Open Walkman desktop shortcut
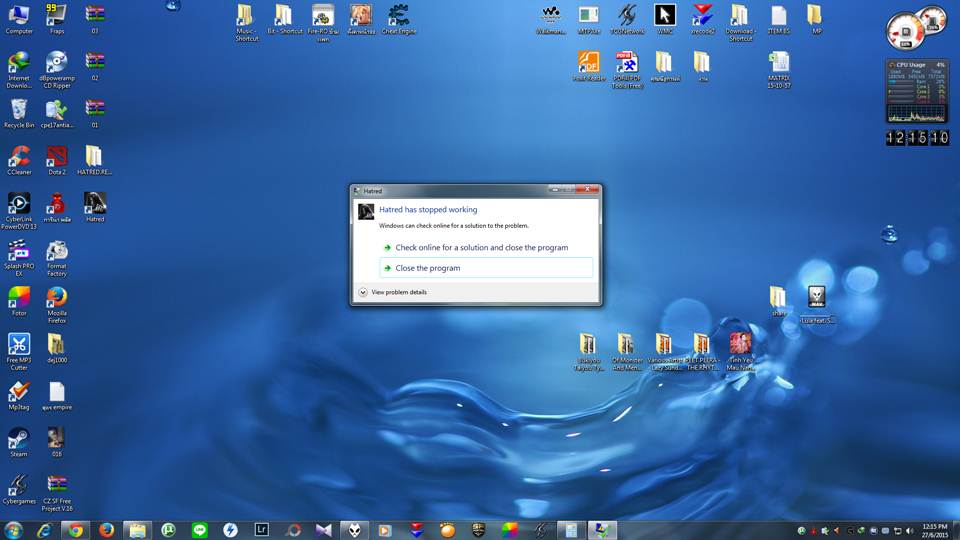Image resolution: width=960 pixels, height=540 pixels. pos(551,19)
